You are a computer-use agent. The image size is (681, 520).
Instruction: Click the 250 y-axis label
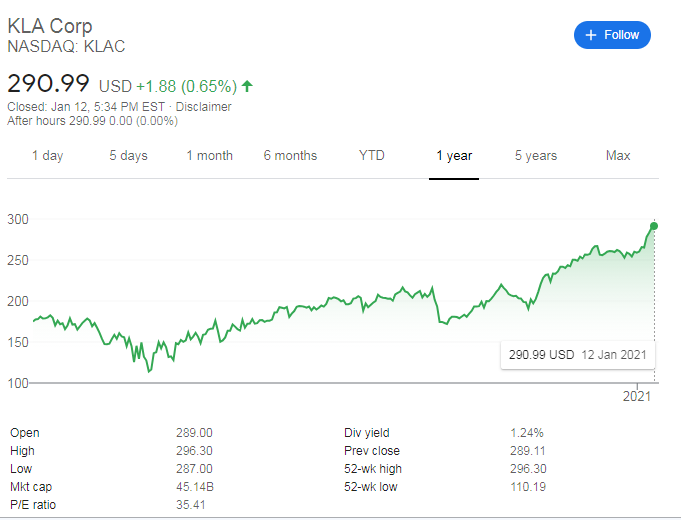[18, 260]
